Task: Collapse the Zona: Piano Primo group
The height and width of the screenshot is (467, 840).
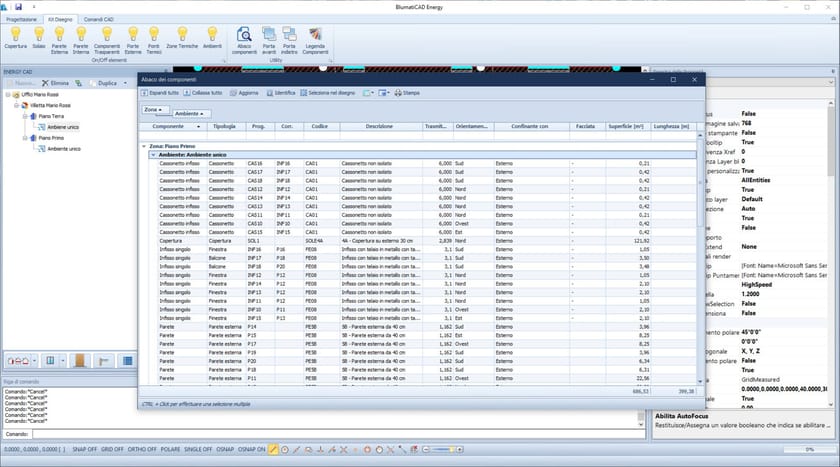Action: [144, 147]
